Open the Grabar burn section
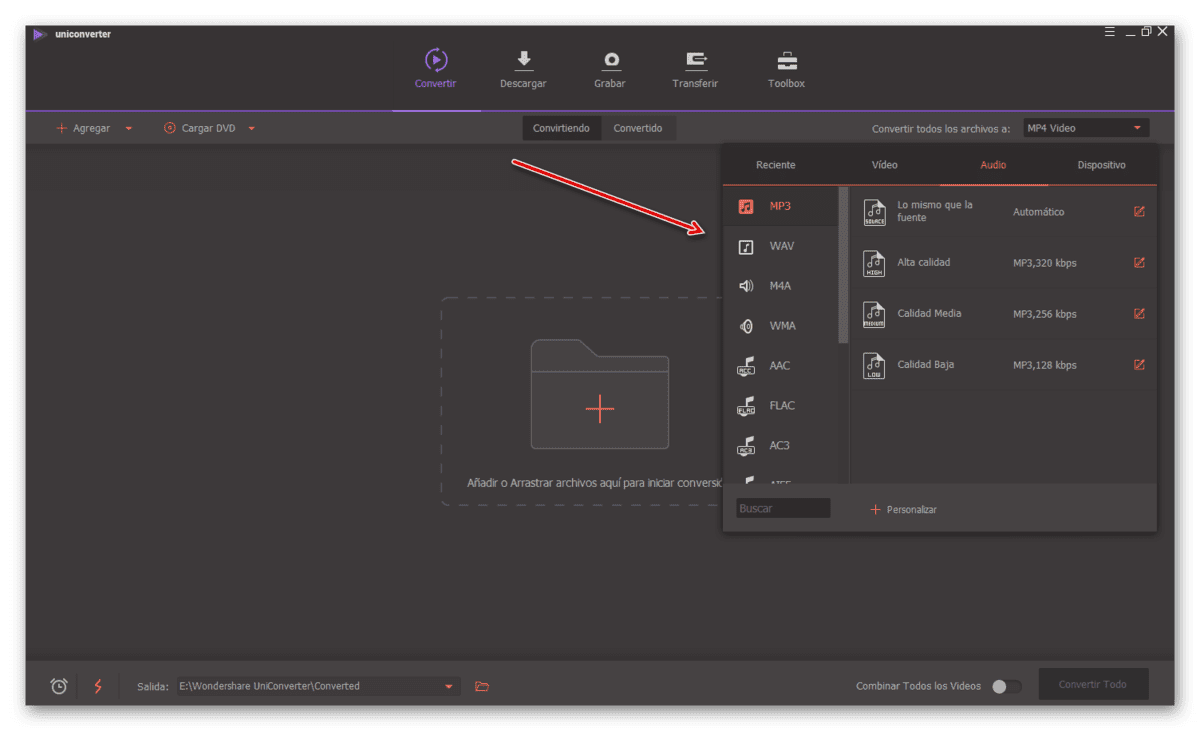The image size is (1200, 731). [x=610, y=69]
